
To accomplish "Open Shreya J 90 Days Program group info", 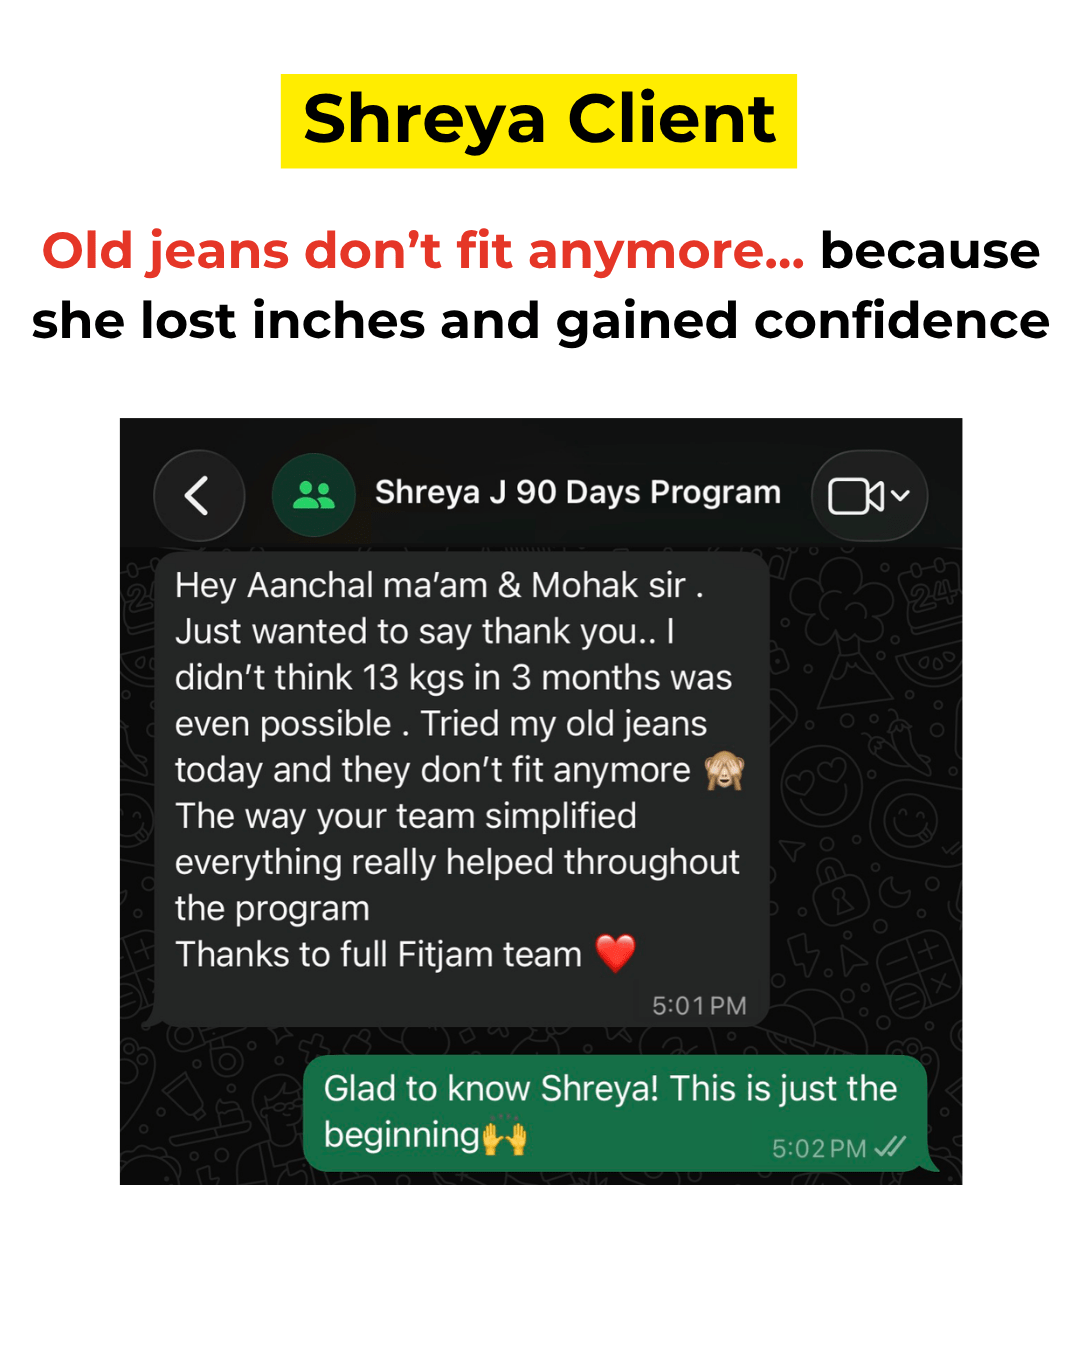I will 578,492.
